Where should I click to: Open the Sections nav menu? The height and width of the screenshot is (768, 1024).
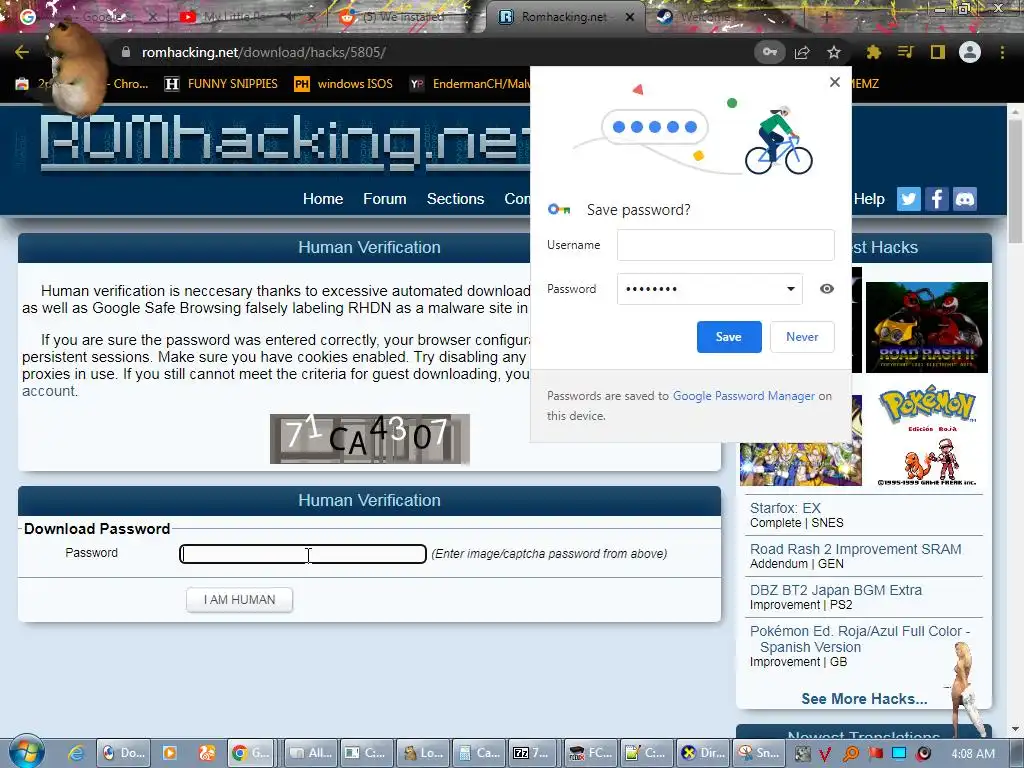(x=455, y=199)
